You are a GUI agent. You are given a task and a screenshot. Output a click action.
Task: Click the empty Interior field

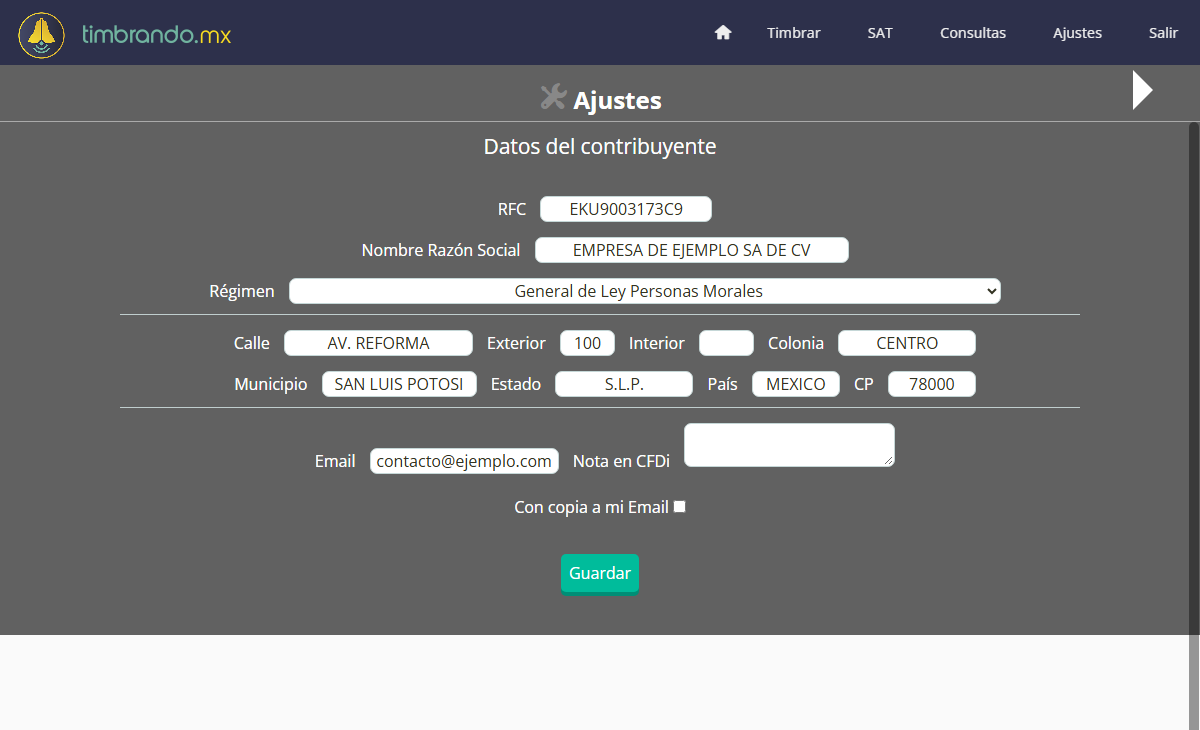pos(726,343)
